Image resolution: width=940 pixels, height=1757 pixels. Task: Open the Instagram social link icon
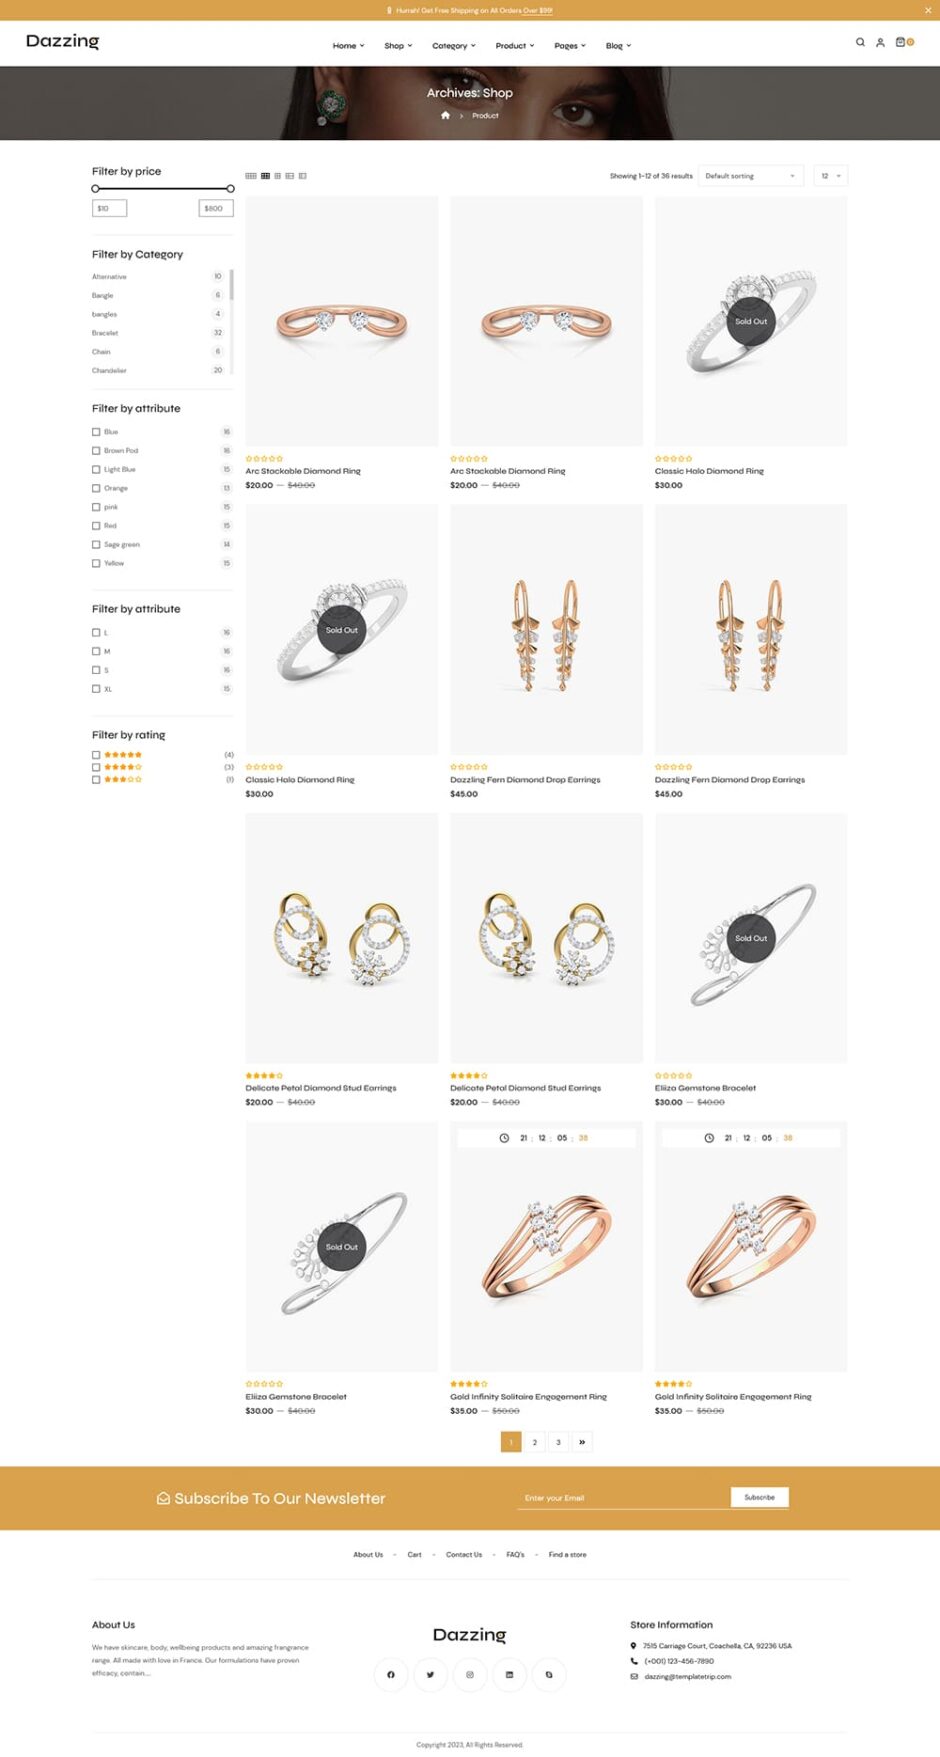pos(470,1674)
